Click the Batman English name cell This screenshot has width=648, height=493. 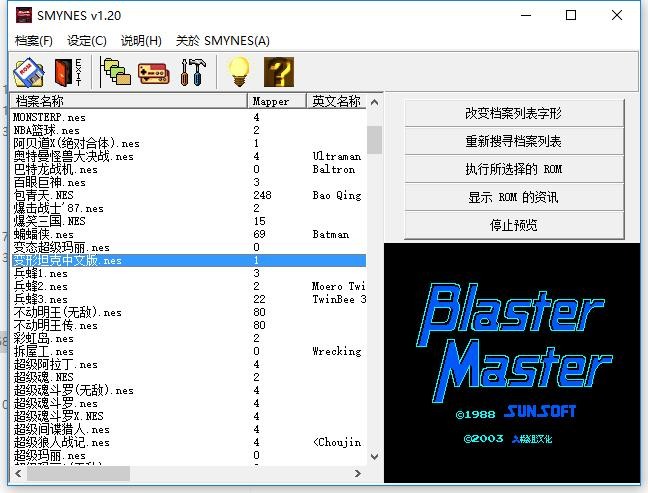(331, 234)
